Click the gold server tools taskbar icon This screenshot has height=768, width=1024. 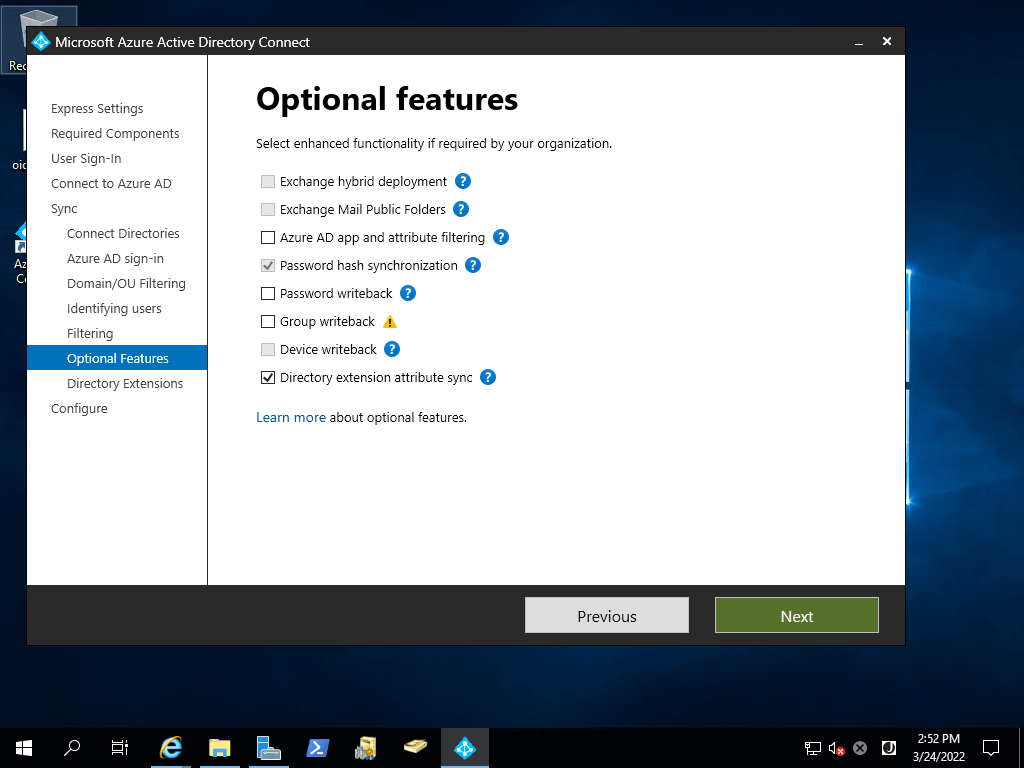click(366, 748)
